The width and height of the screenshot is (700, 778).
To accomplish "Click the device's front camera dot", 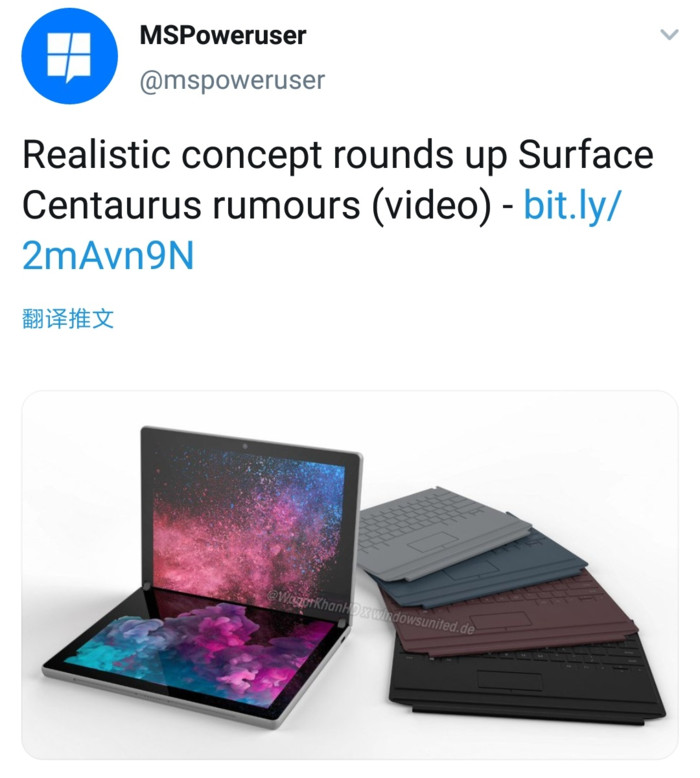I will 245,448.
